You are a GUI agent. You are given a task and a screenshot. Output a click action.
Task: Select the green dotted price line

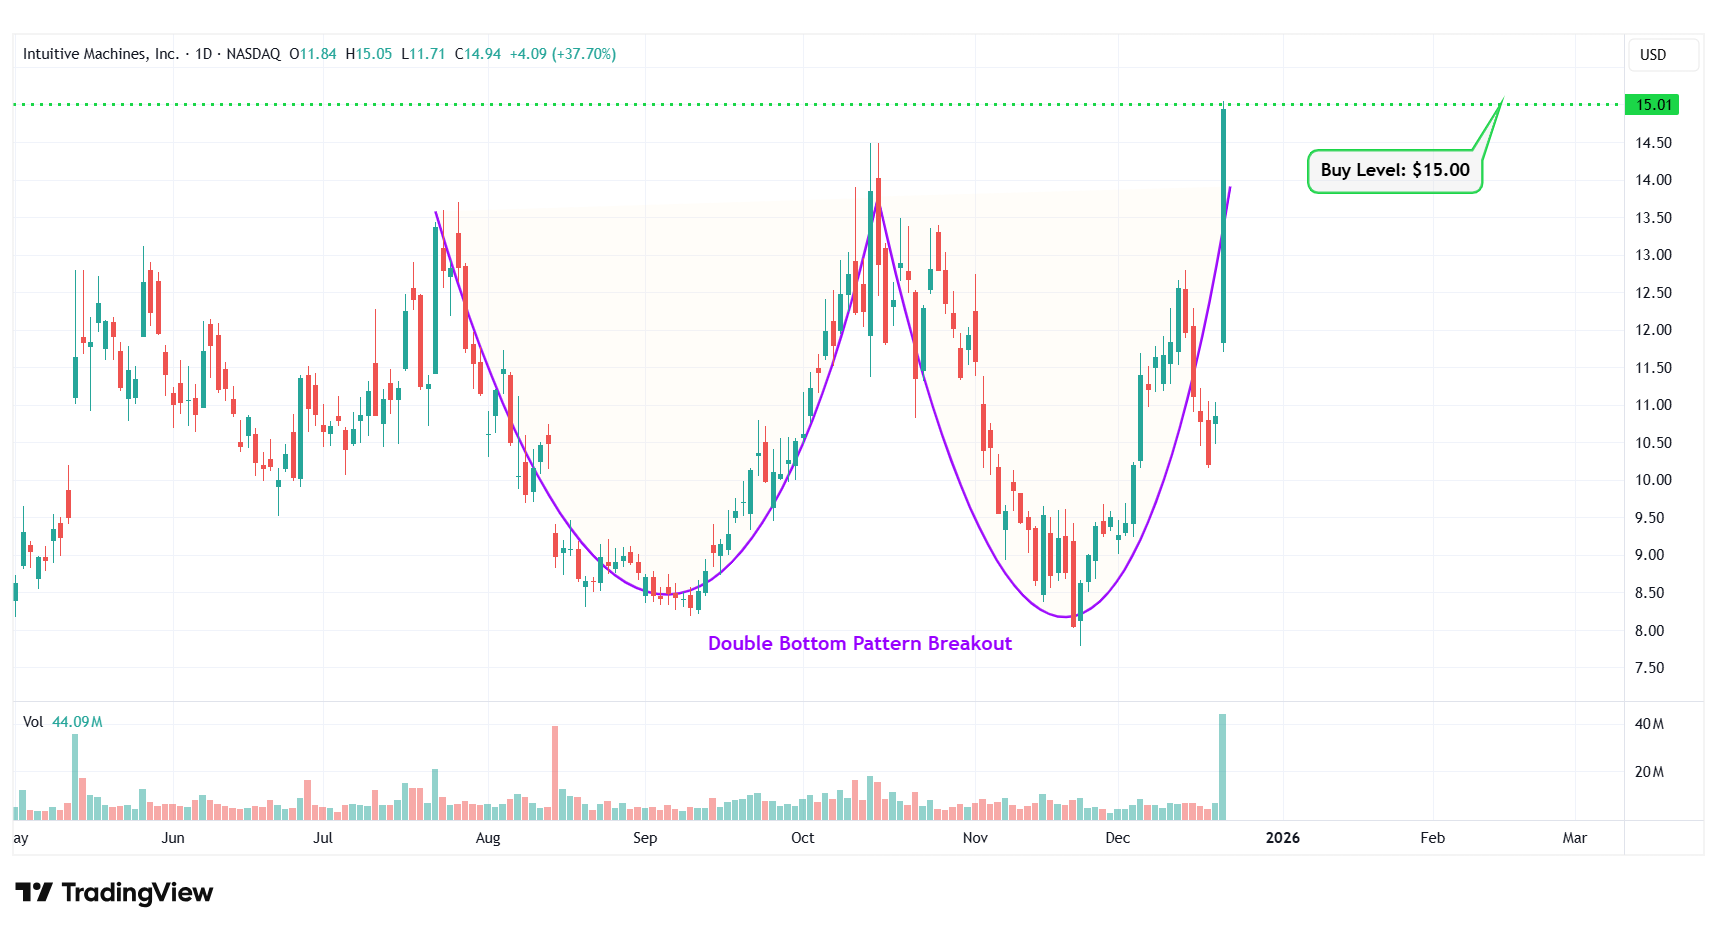point(800,104)
